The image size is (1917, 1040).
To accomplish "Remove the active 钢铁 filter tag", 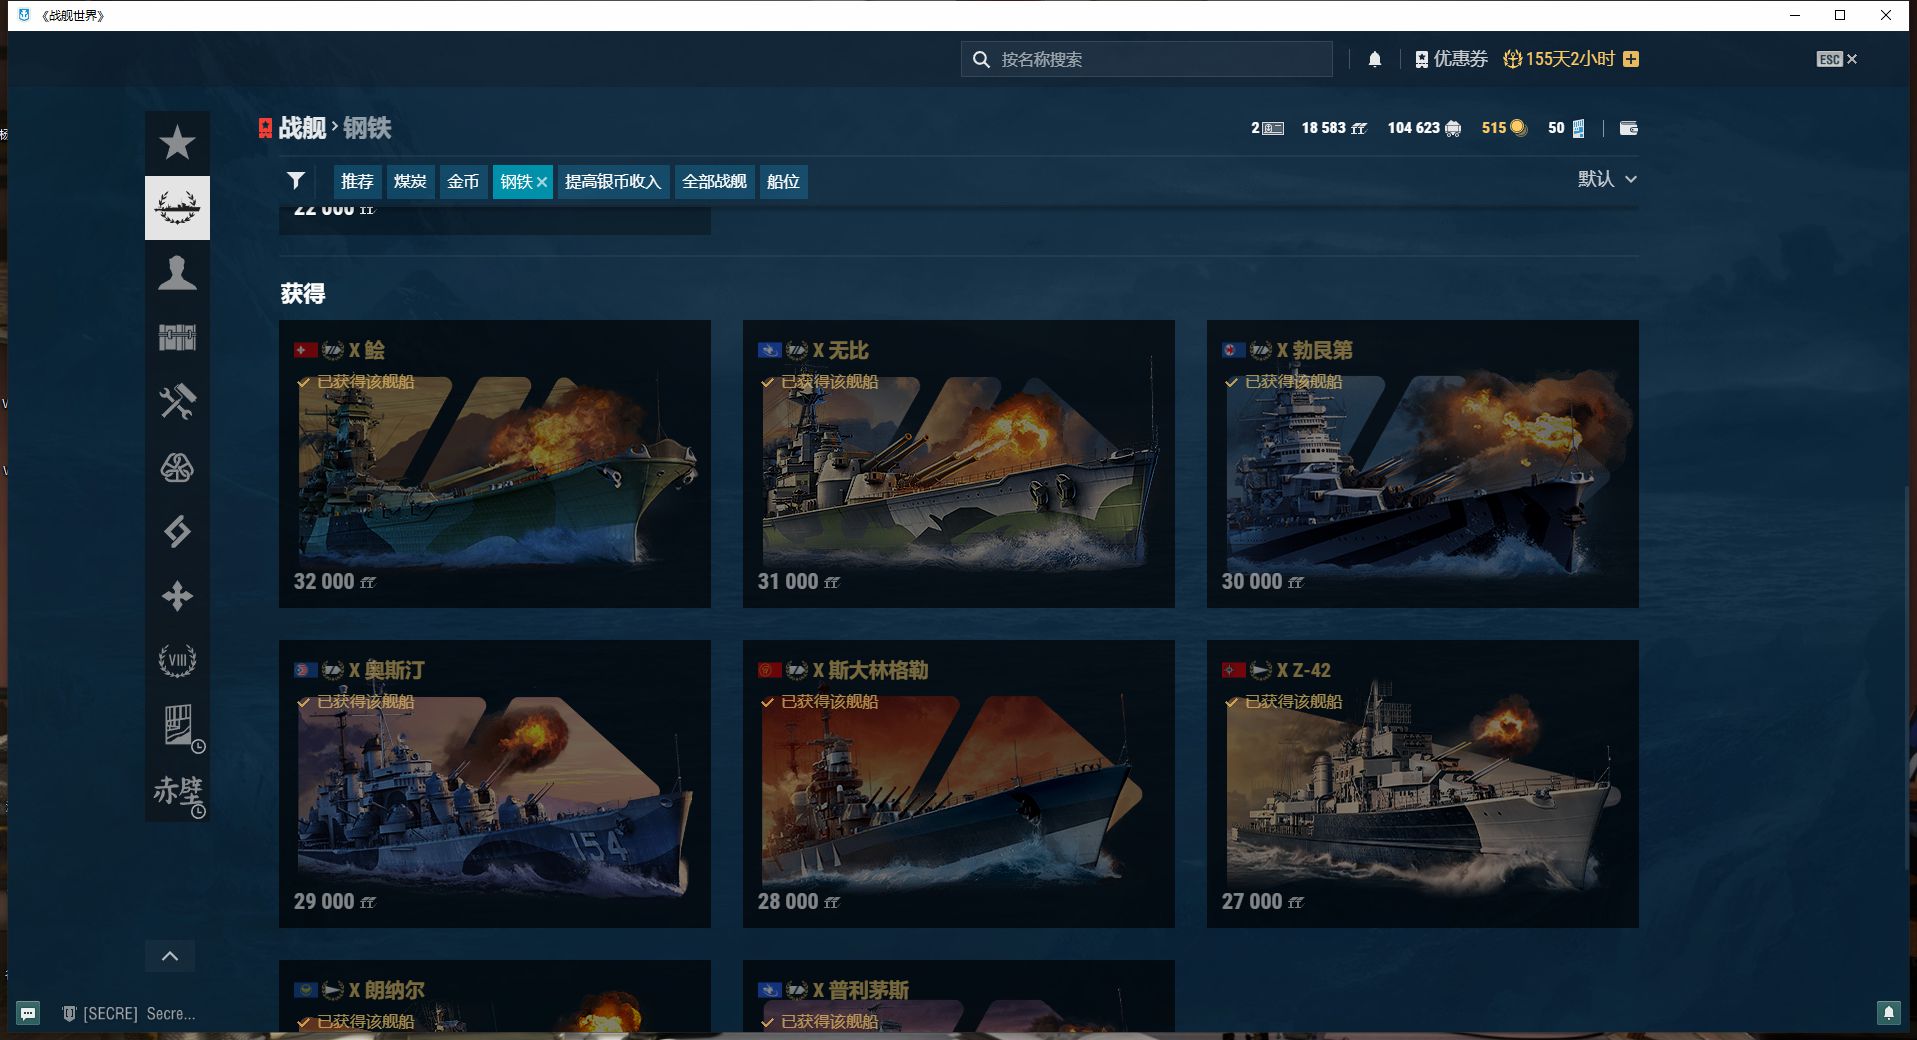I will [x=542, y=182].
